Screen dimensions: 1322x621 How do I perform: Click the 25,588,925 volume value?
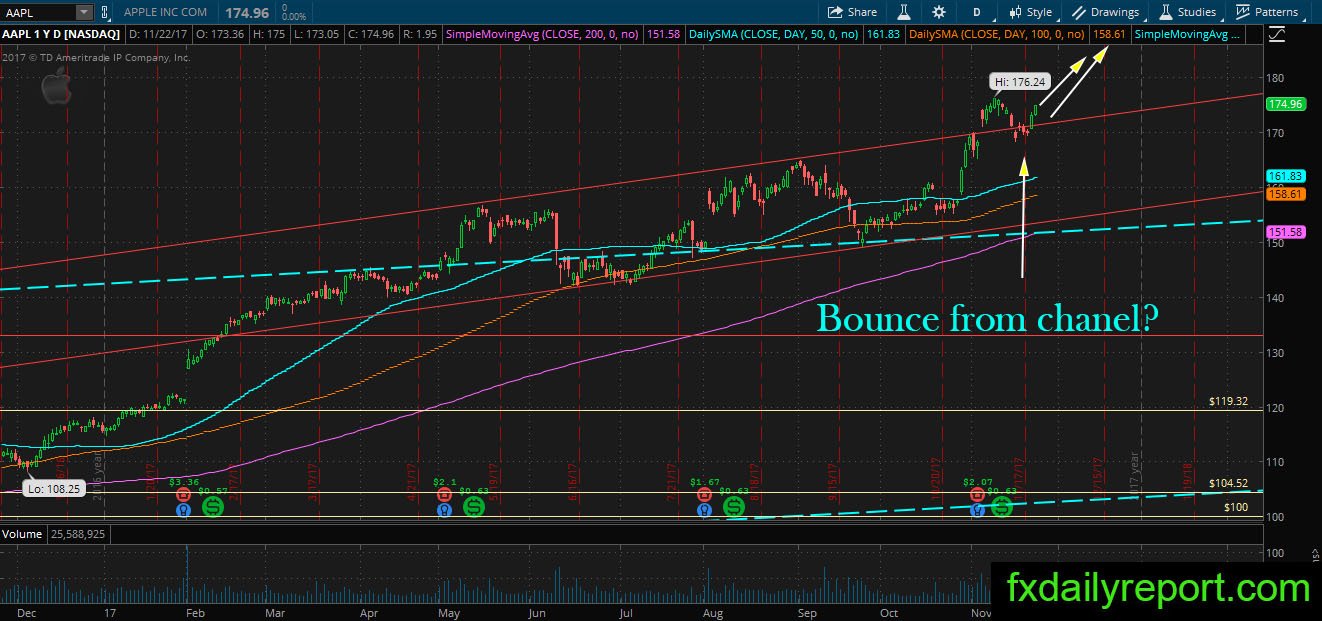77,534
